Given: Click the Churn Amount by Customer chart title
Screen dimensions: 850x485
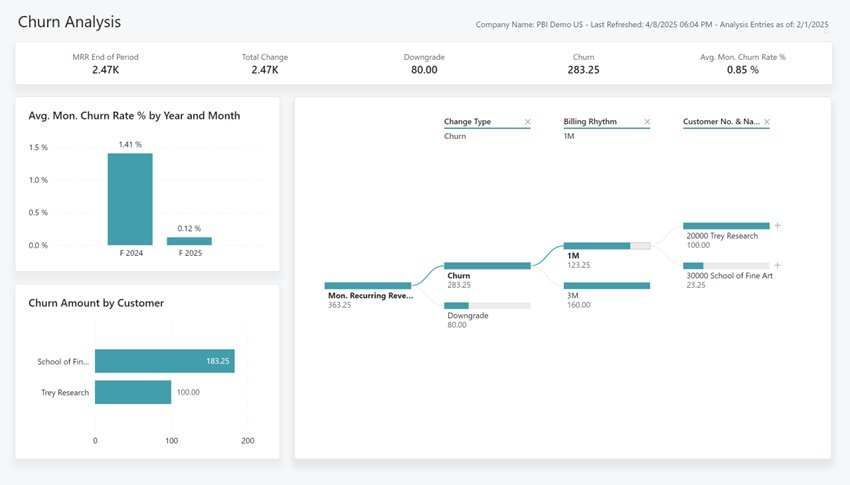Looking at the screenshot, I should (x=96, y=303).
